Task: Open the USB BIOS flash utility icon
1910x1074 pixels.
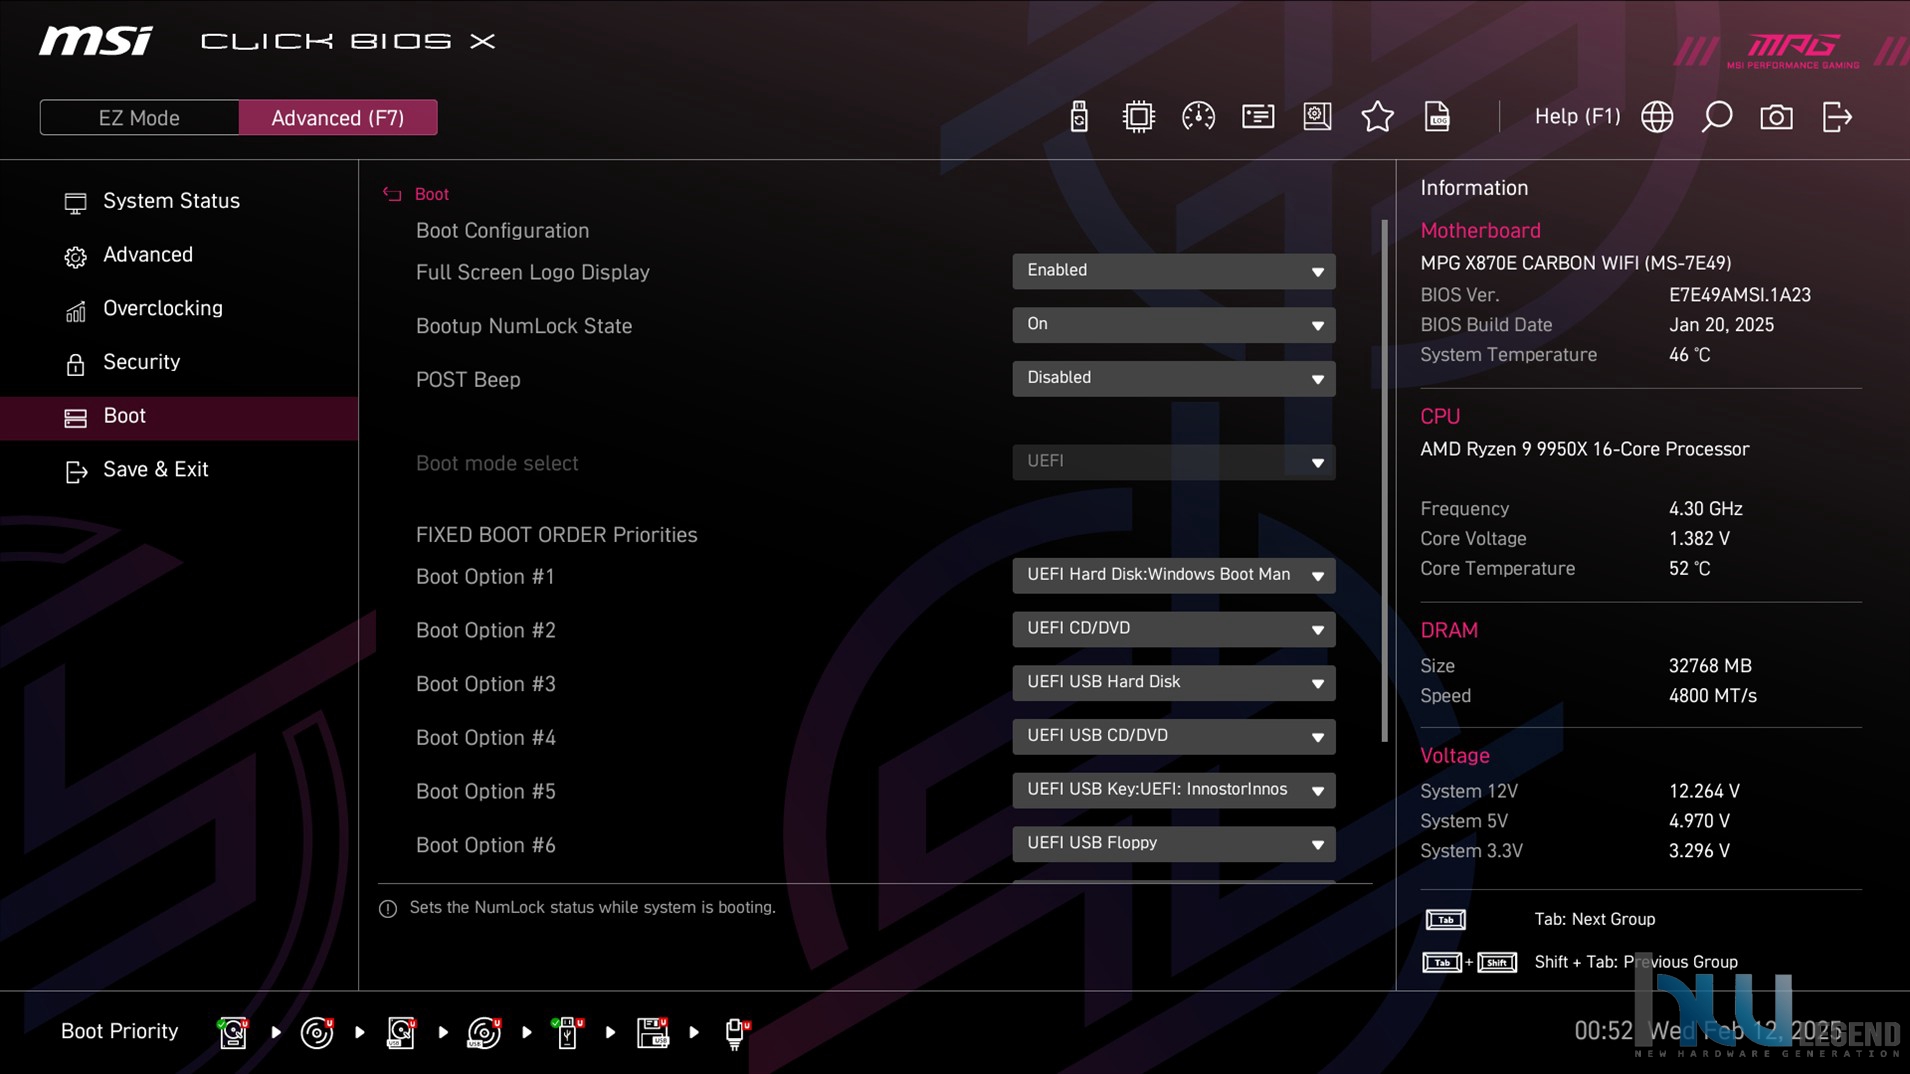Action: pyautogui.click(x=1078, y=117)
